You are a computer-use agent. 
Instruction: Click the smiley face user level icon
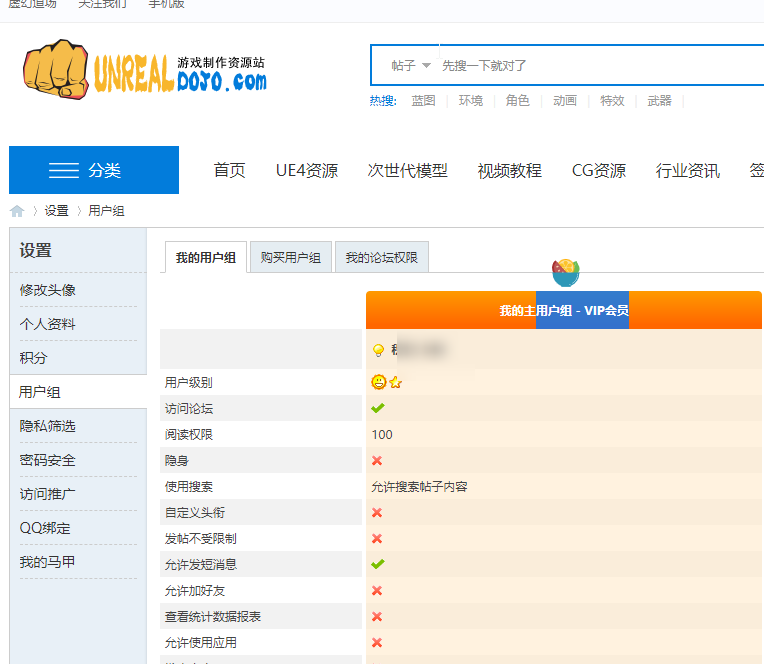click(379, 382)
